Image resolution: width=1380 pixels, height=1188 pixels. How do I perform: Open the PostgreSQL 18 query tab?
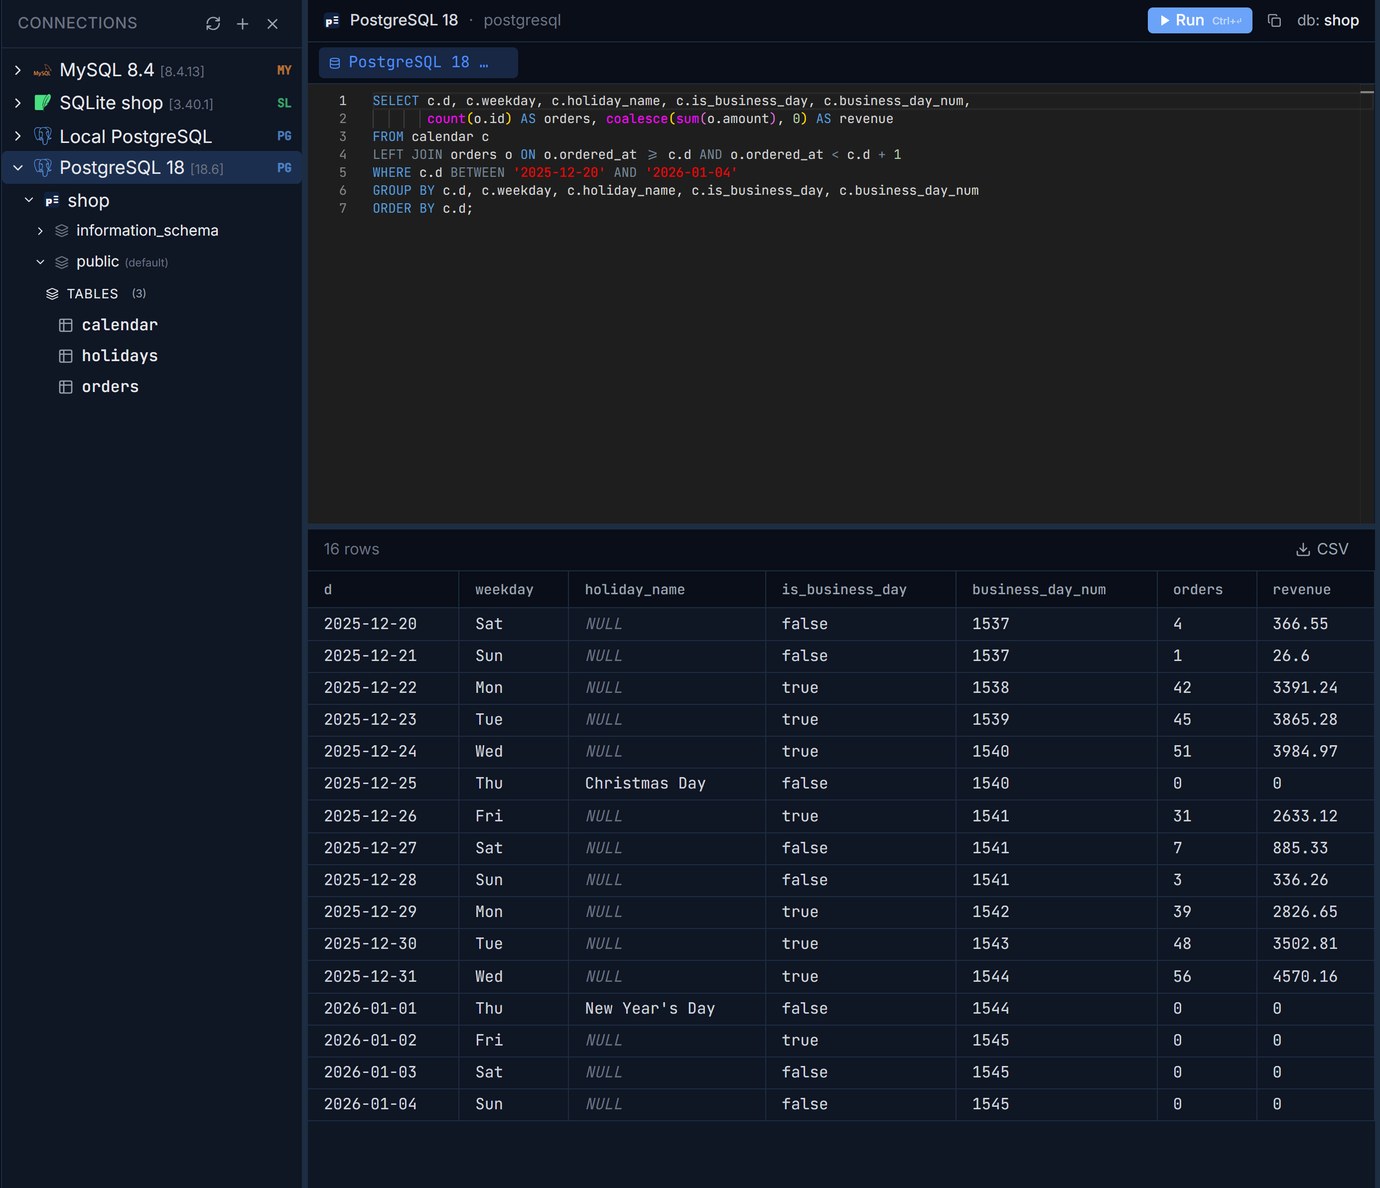click(418, 62)
